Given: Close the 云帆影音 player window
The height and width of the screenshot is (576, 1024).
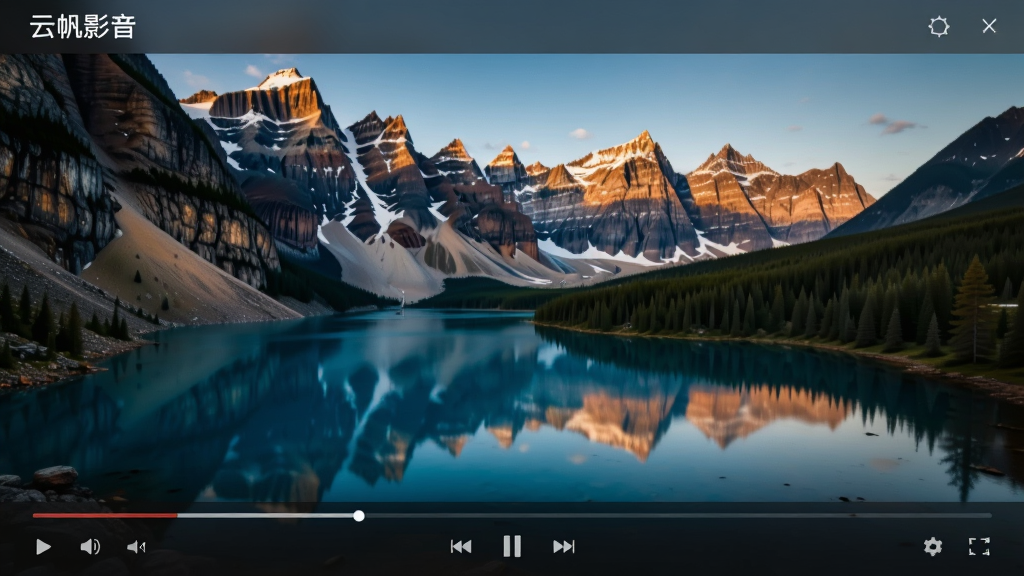Looking at the screenshot, I should pos(989,26).
